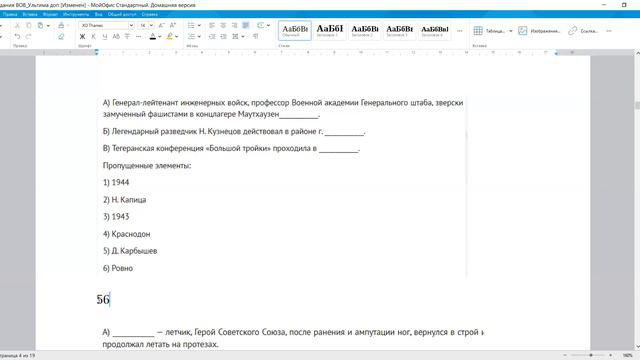Click the bulleted list icon
The height and width of the screenshot is (360, 640).
191,25
